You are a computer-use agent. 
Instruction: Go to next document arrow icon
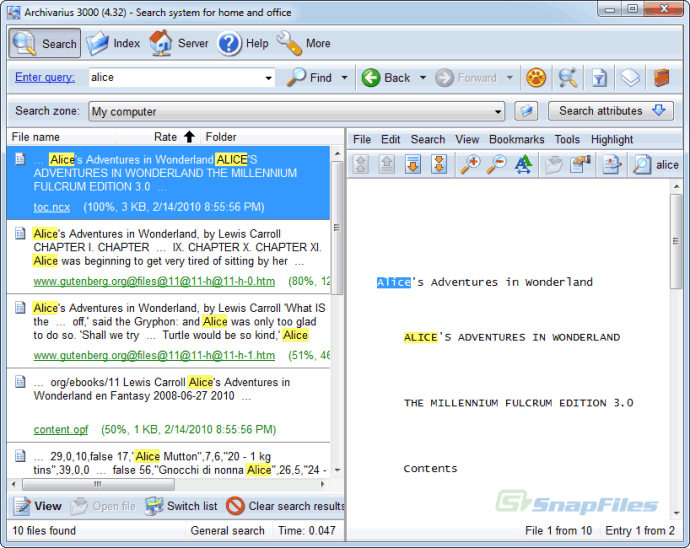[413, 165]
